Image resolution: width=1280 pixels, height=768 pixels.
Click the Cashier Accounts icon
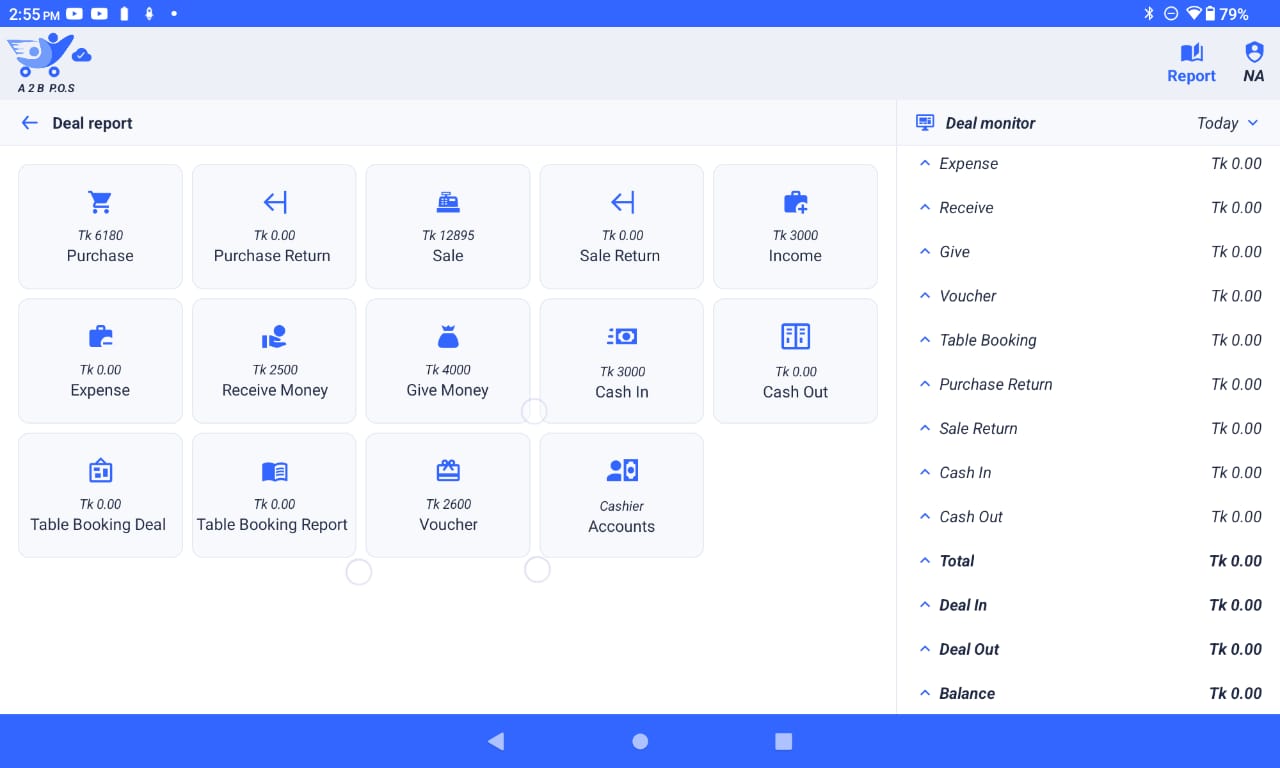(621, 470)
